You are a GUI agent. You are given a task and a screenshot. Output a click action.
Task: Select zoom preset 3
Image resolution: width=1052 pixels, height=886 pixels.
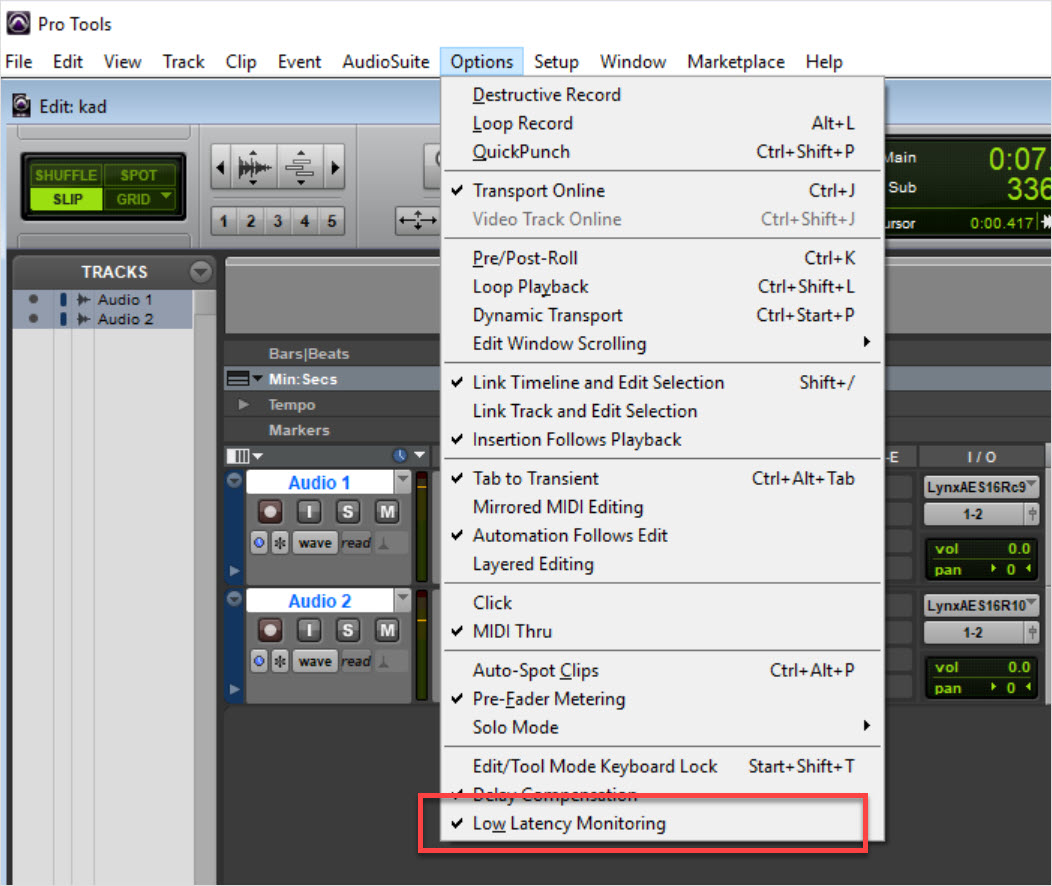[x=278, y=221]
